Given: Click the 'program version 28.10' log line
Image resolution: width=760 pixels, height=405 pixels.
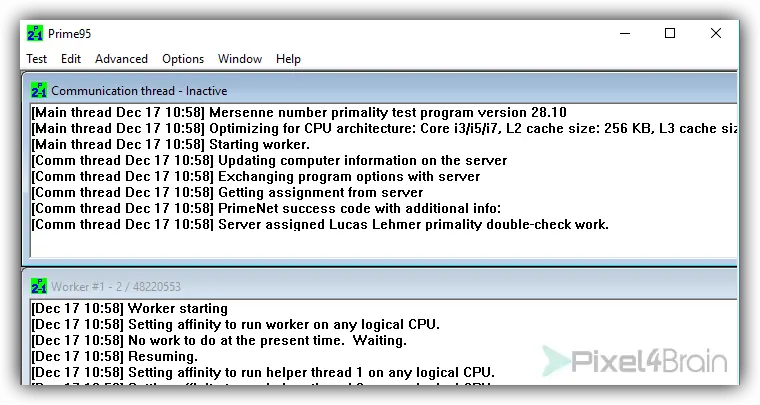Looking at the screenshot, I should [x=299, y=112].
